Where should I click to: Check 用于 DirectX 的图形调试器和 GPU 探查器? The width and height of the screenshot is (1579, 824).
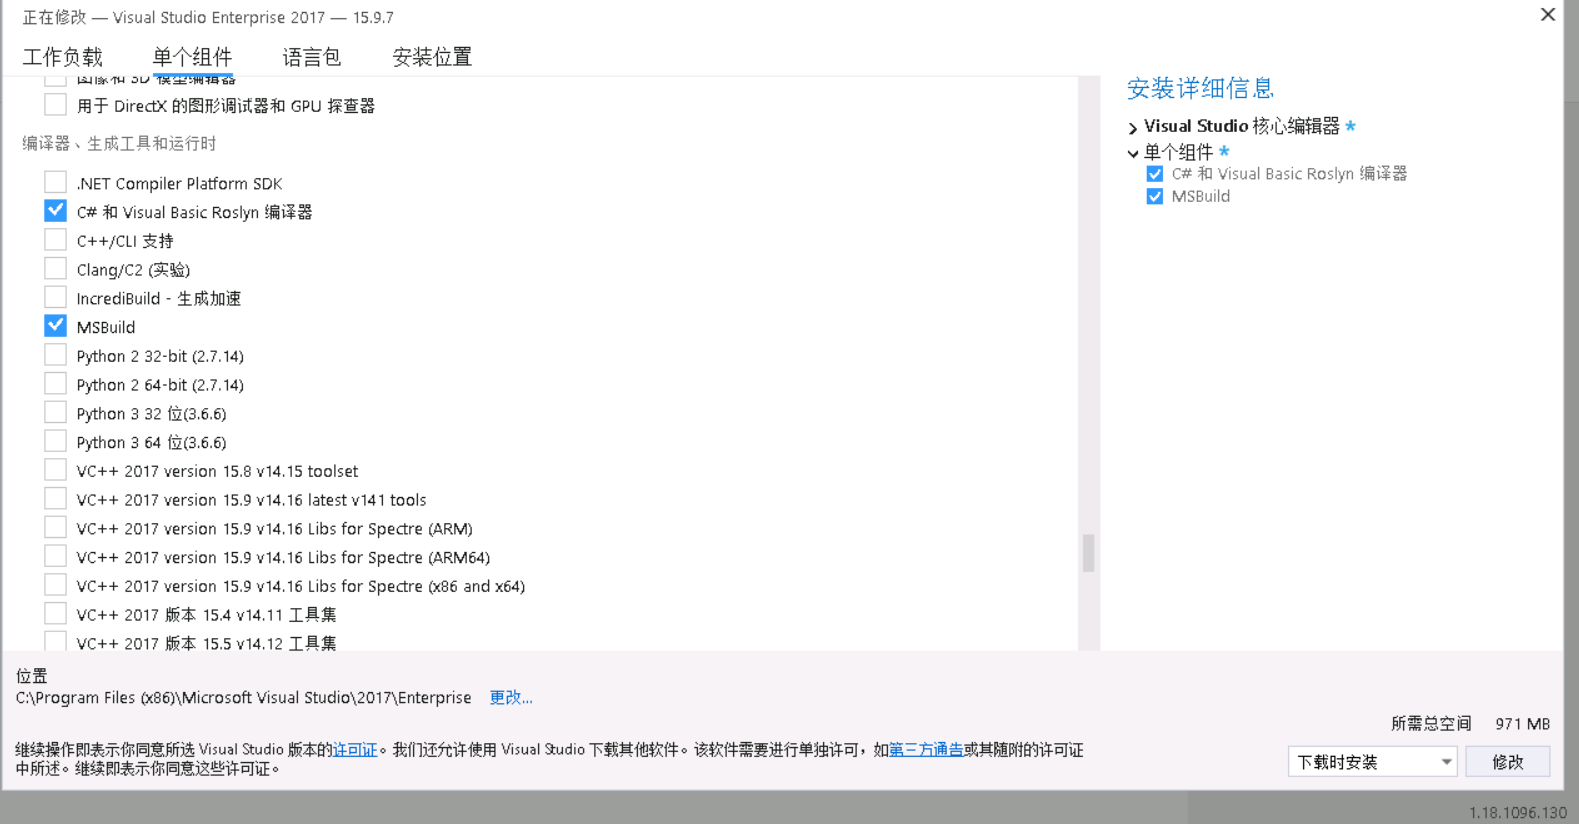click(x=56, y=105)
